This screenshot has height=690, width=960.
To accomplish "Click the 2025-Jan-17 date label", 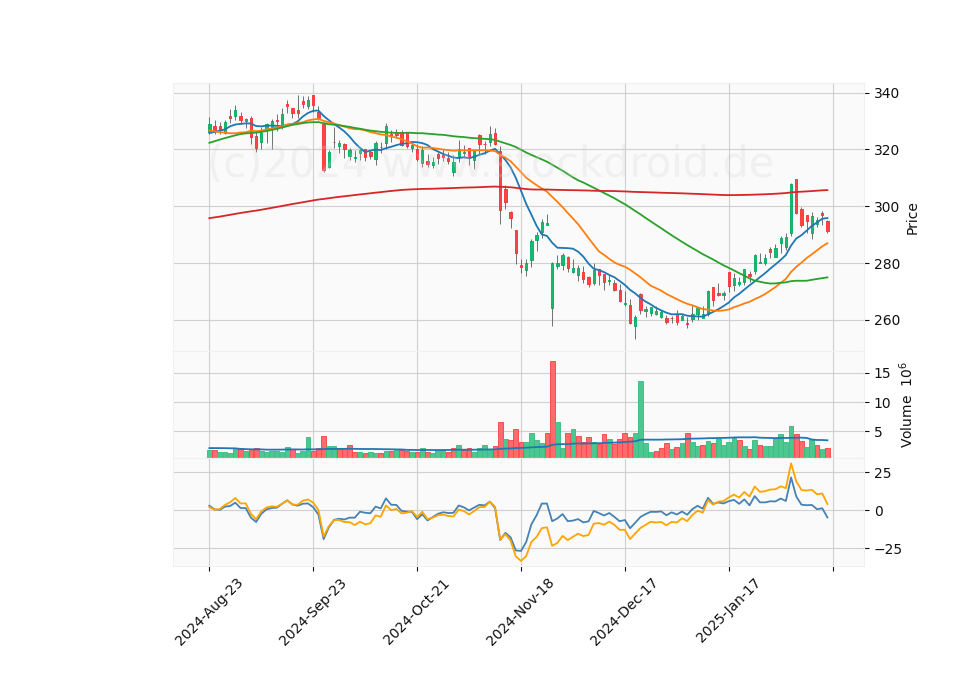I will tap(728, 612).
